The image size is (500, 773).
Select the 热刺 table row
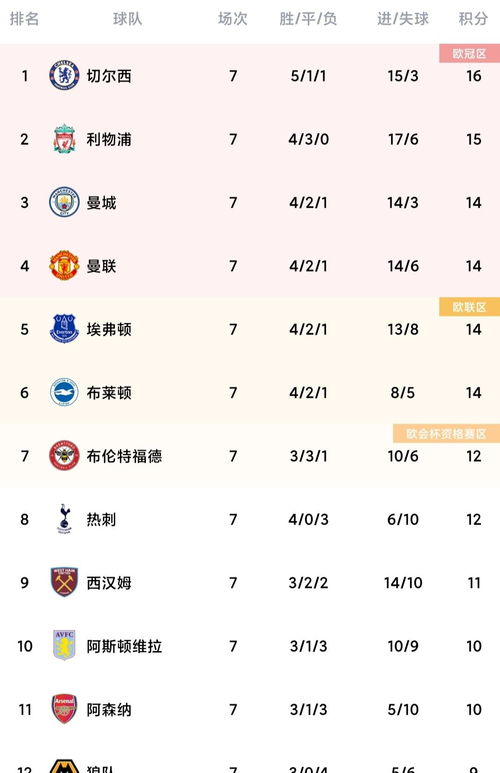point(250,519)
